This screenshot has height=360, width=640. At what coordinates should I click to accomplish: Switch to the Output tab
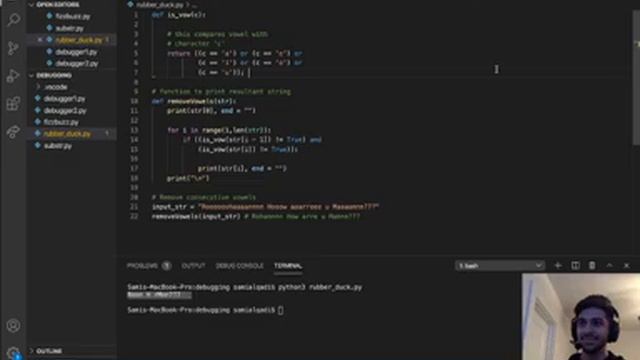[x=193, y=266]
